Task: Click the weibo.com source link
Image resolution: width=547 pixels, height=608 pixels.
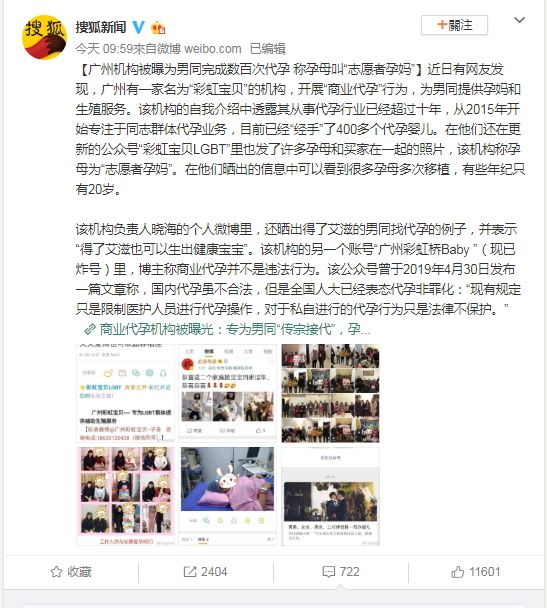Action: [212, 49]
